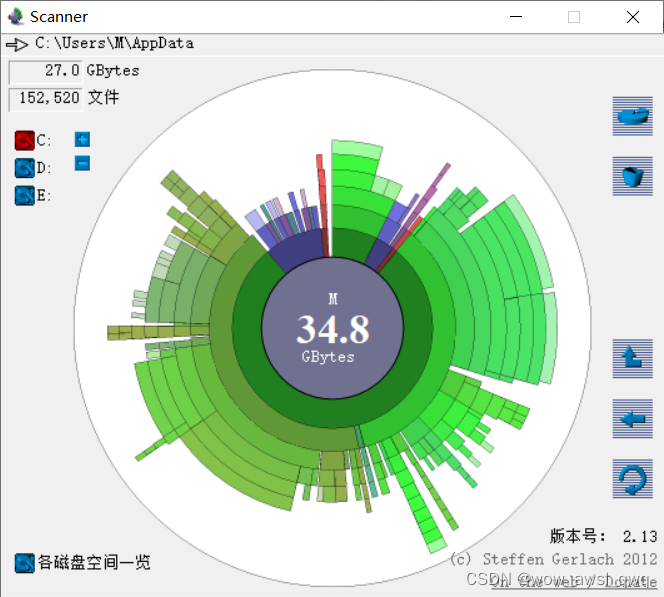The image size is (664, 597).
Task: Click the 152,520 文件 file count field
Action: click(46, 99)
